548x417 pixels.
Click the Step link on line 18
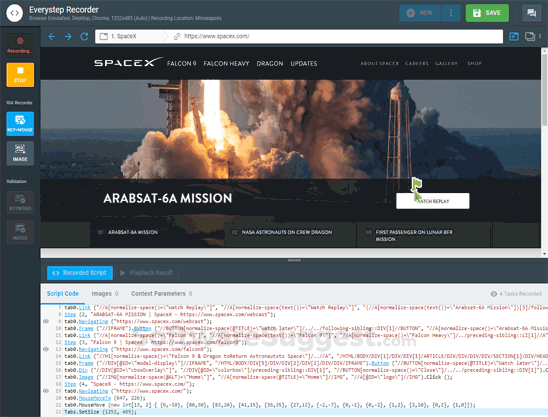[70, 384]
